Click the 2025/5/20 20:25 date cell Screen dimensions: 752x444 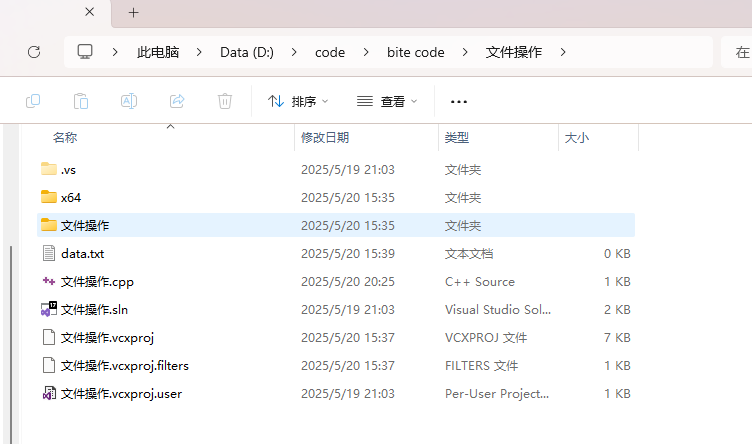tap(348, 281)
